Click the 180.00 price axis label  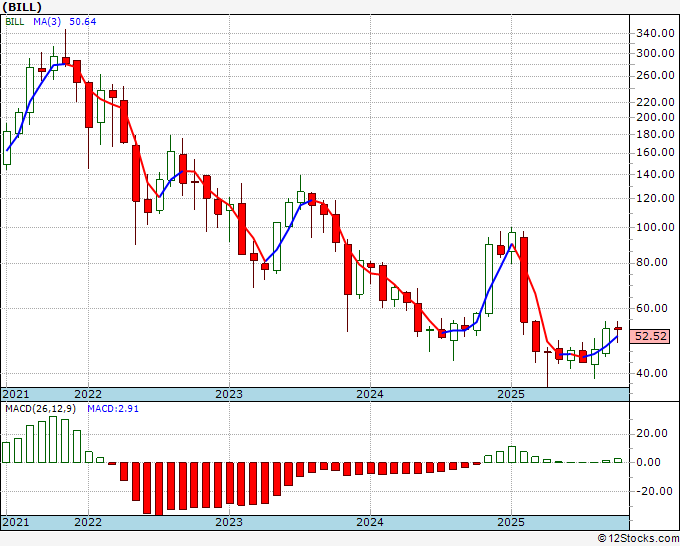[x=655, y=134]
